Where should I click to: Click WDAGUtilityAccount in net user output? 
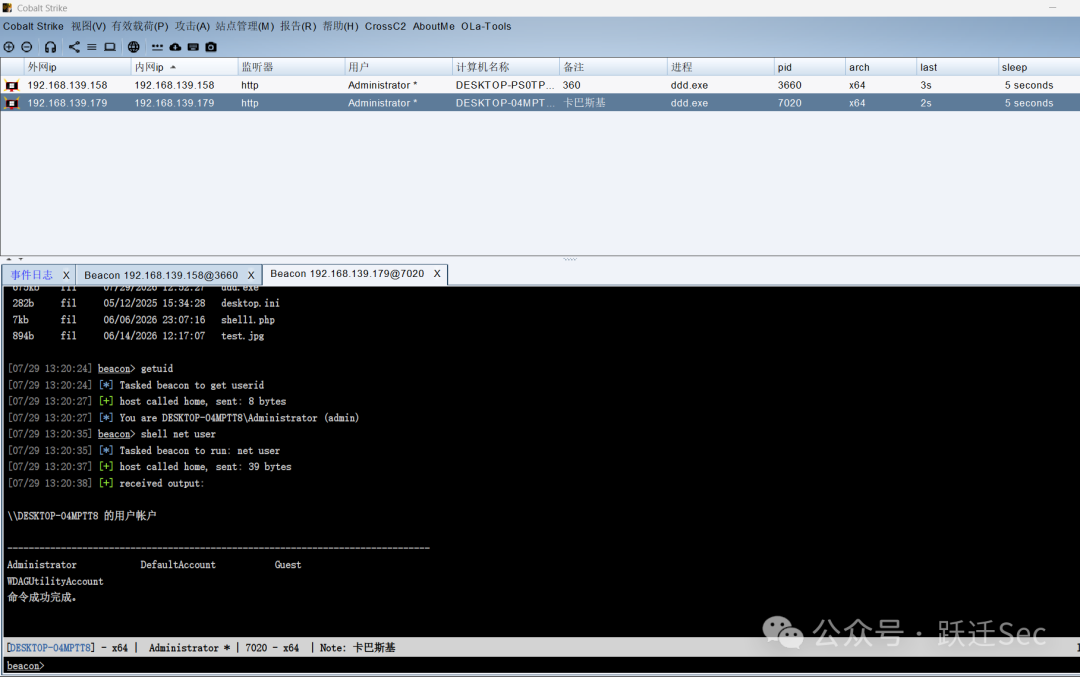tap(55, 581)
